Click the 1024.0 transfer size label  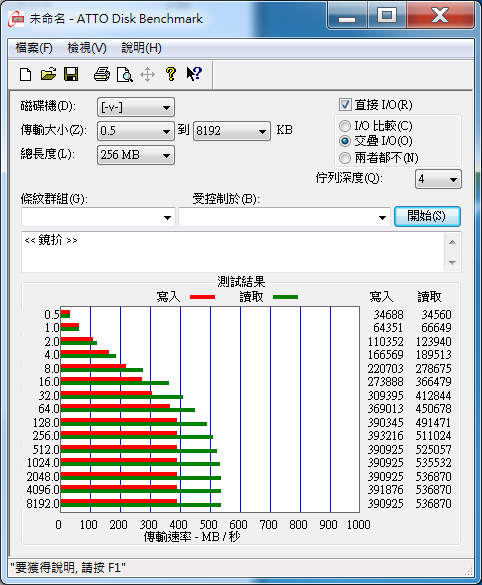pyautogui.click(x=43, y=463)
